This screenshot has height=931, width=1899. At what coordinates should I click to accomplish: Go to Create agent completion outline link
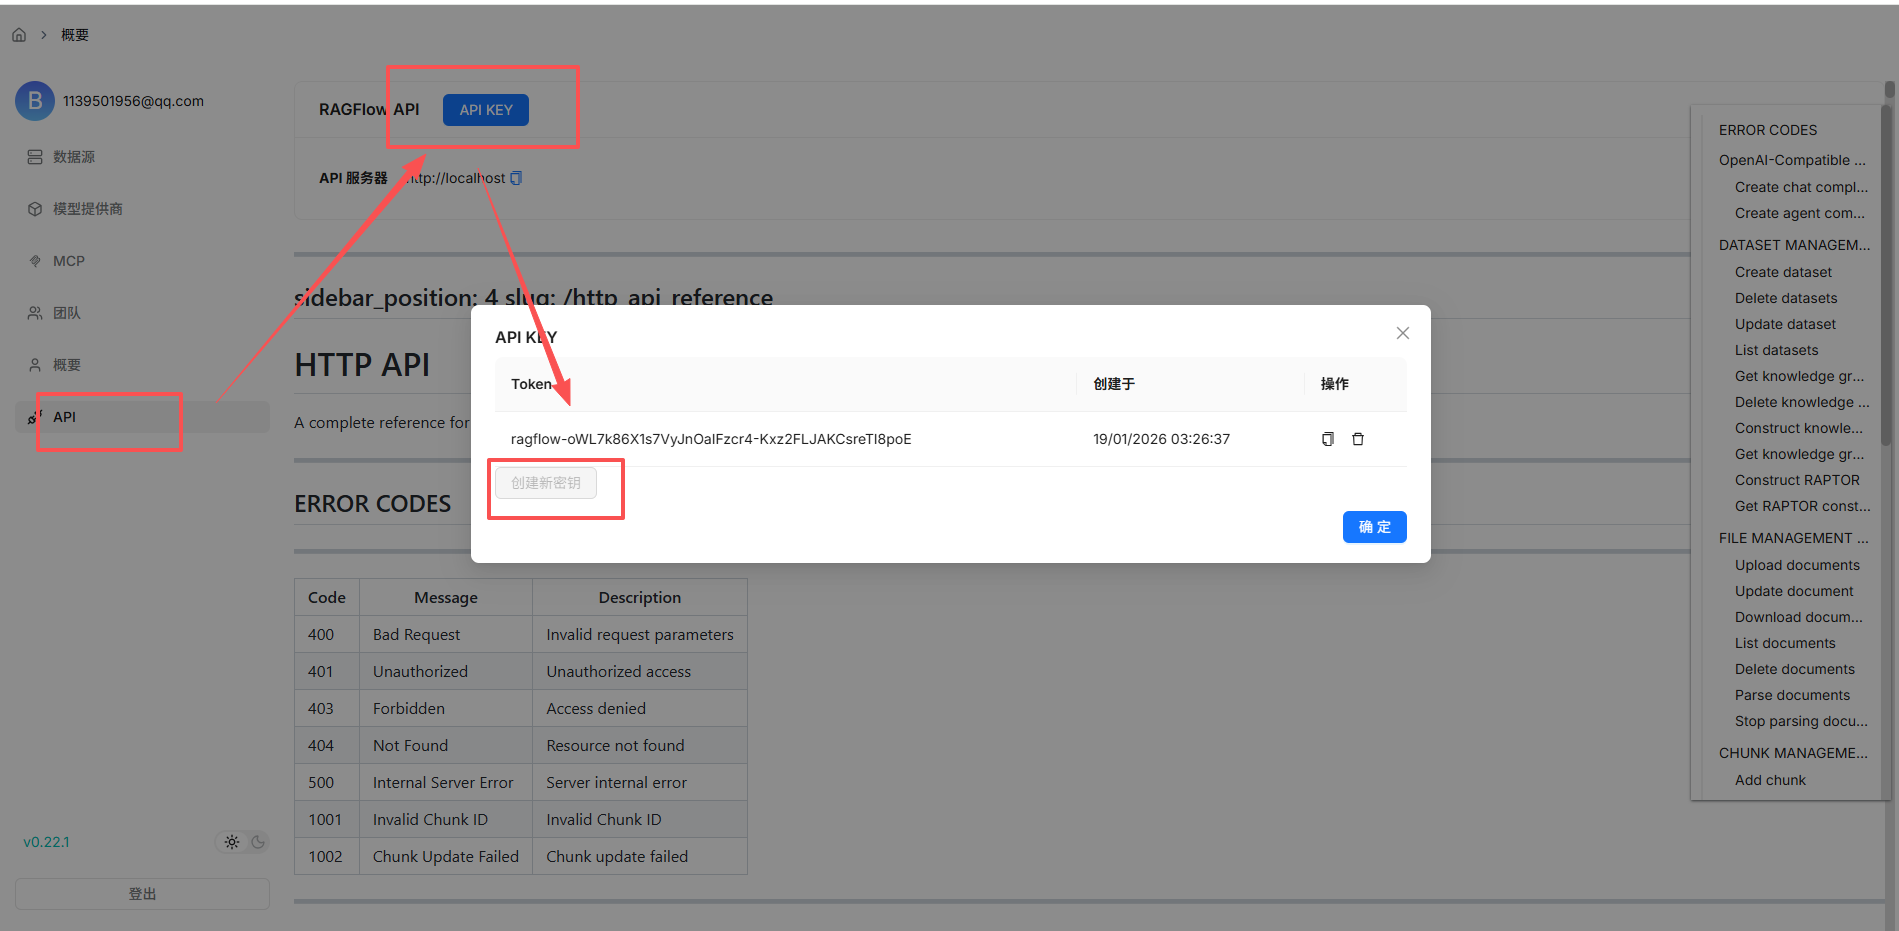point(1800,213)
